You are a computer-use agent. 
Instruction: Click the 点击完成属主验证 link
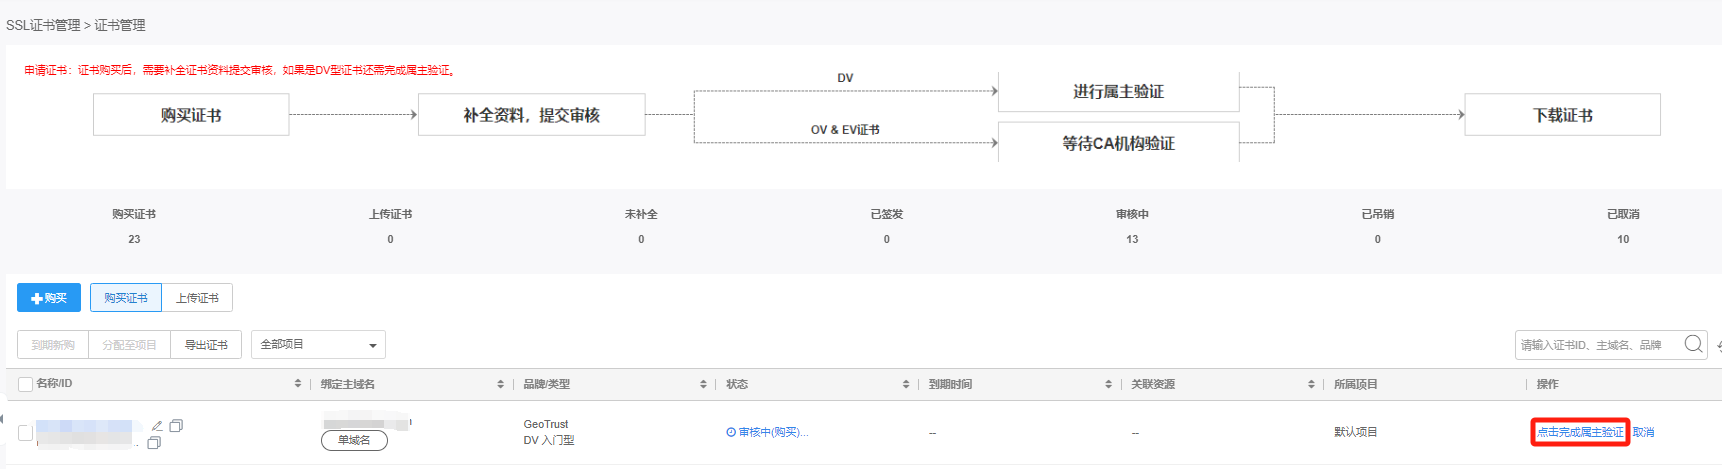pos(1580,432)
